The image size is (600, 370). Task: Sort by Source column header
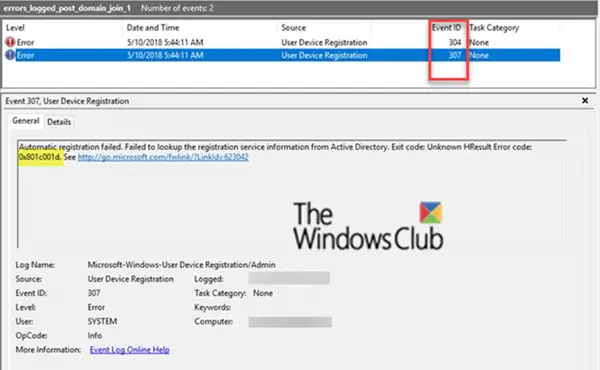pos(293,28)
